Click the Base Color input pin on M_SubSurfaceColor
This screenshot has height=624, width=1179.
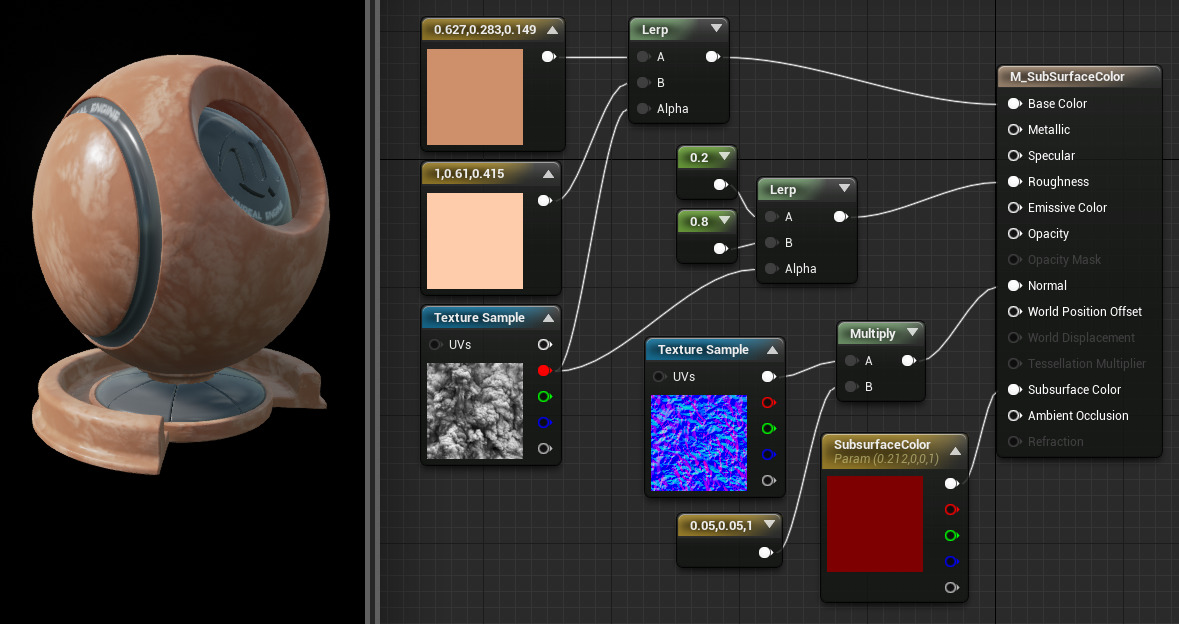1014,104
